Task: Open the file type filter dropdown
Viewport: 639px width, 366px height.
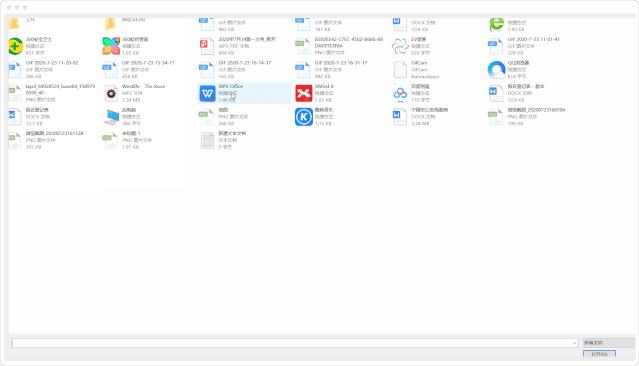Action: (x=608, y=343)
